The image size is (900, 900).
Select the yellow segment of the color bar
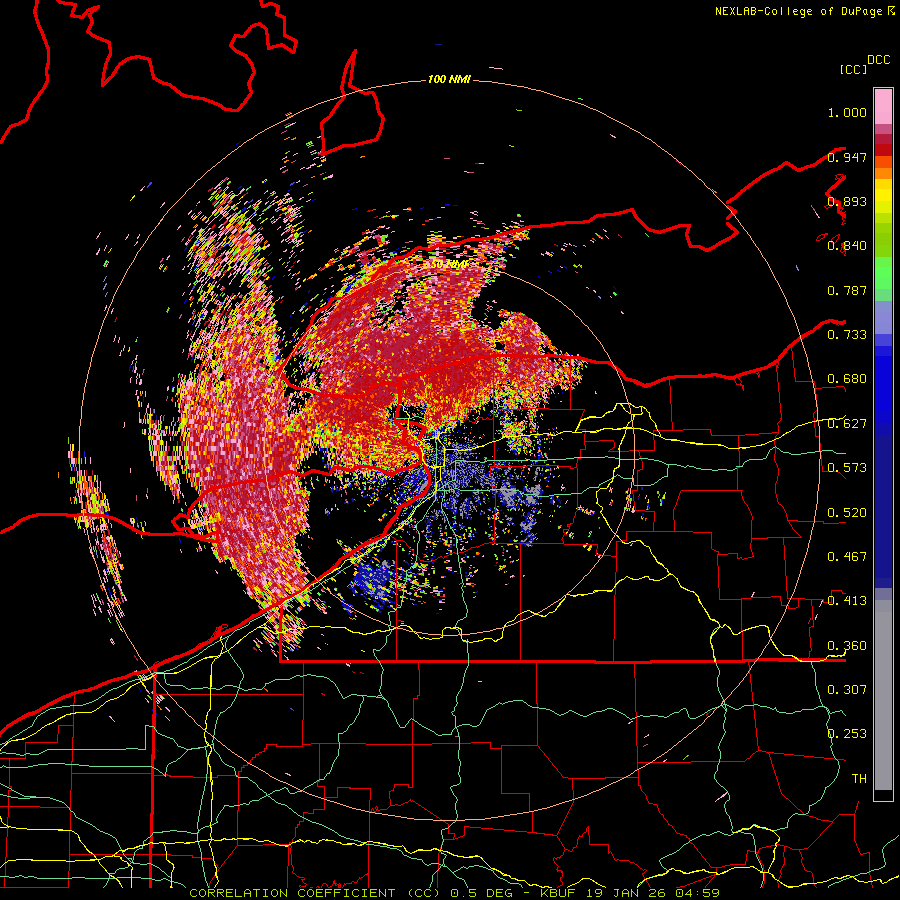[x=883, y=196]
